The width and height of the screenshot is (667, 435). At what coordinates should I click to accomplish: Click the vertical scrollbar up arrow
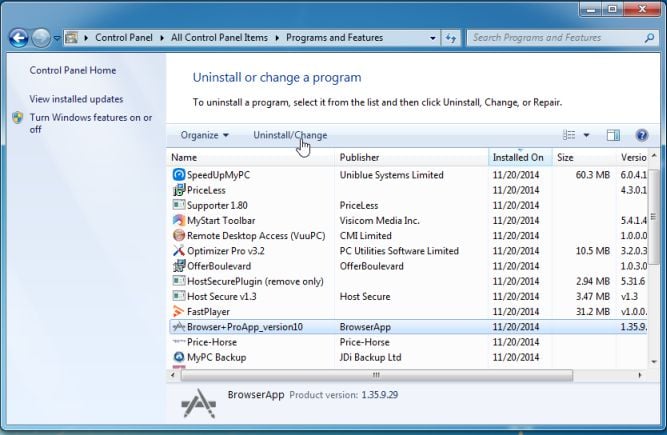pos(654,156)
